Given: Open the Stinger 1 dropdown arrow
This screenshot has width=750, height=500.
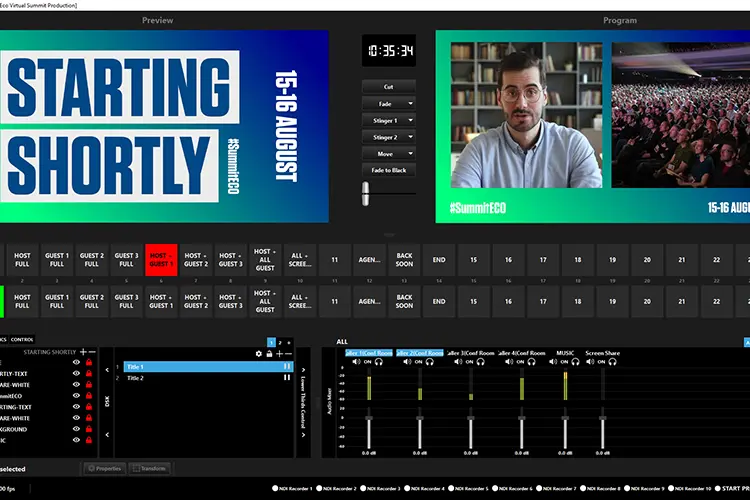Looking at the screenshot, I should coord(410,120).
